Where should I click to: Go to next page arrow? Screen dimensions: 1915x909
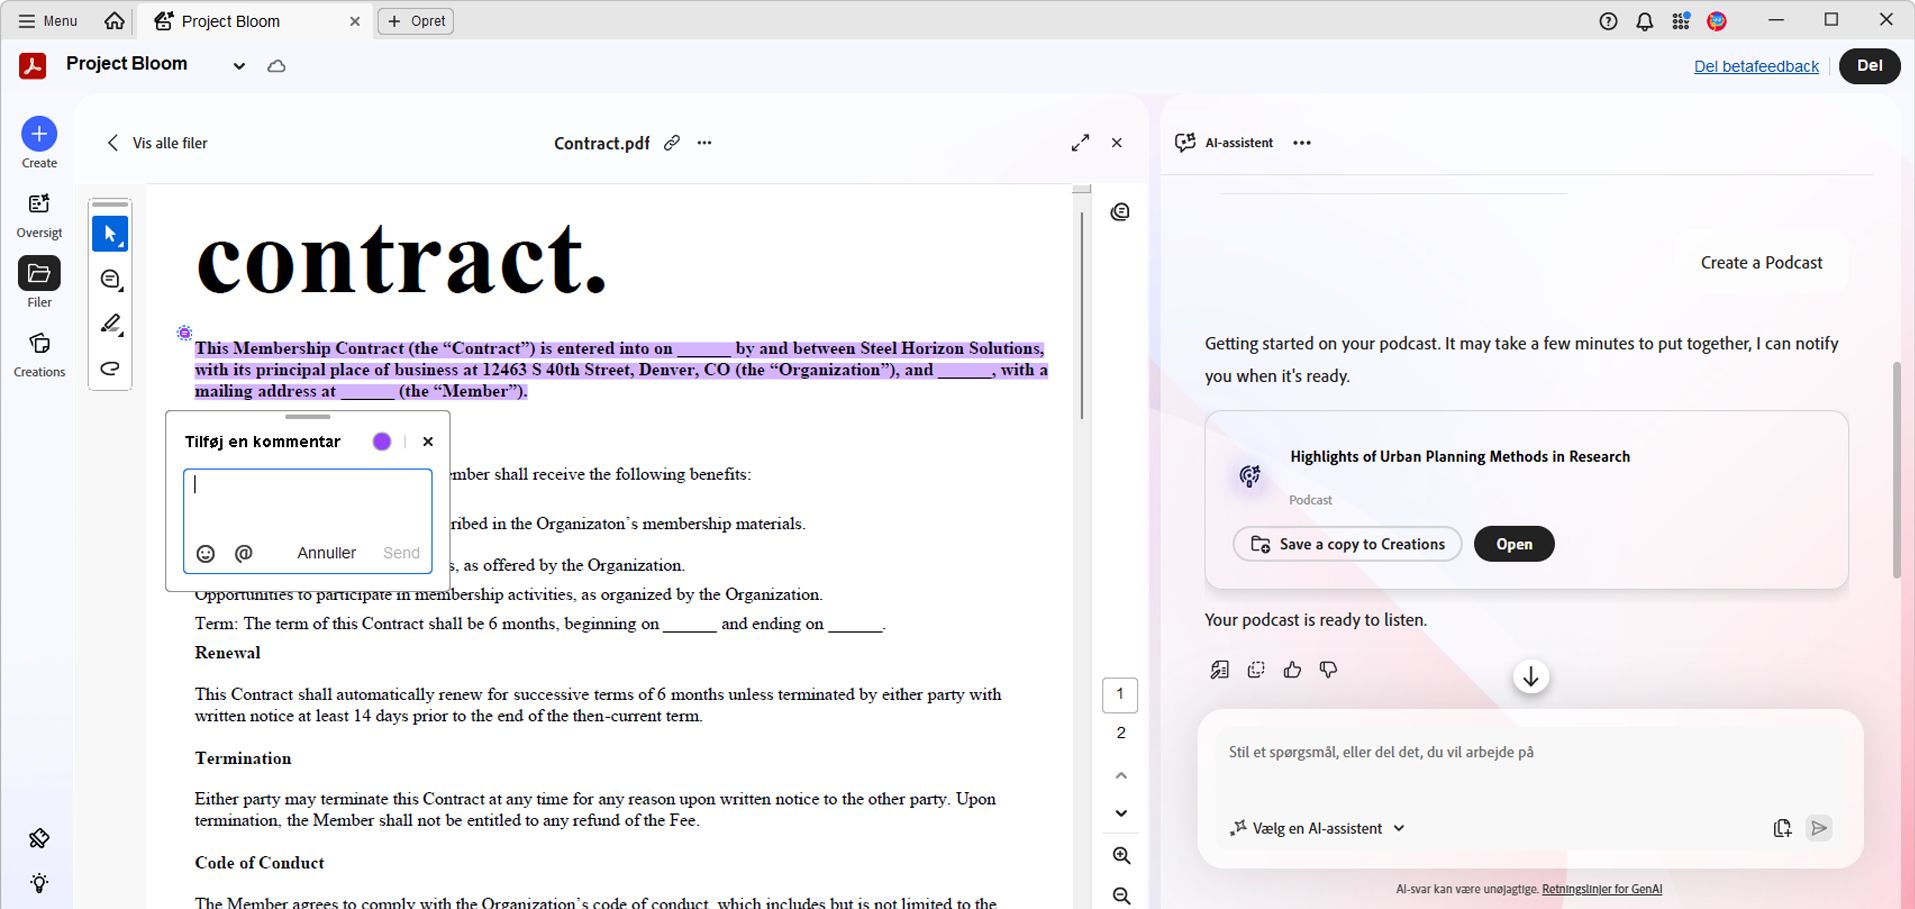(x=1121, y=813)
